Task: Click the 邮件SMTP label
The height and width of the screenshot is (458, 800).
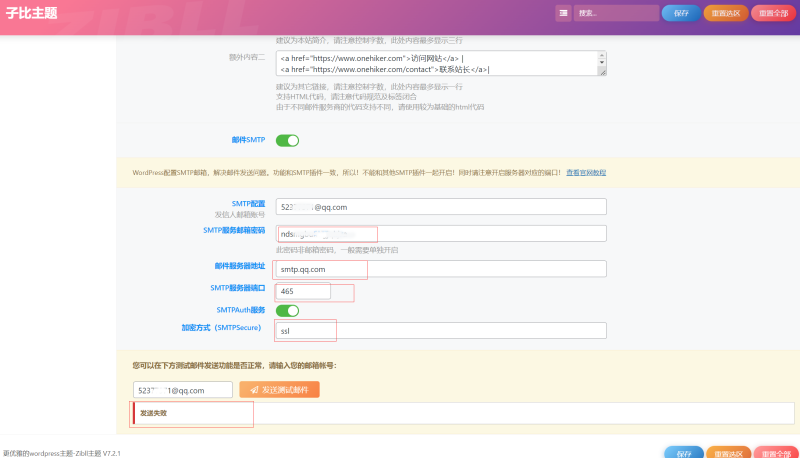Action: point(248,140)
